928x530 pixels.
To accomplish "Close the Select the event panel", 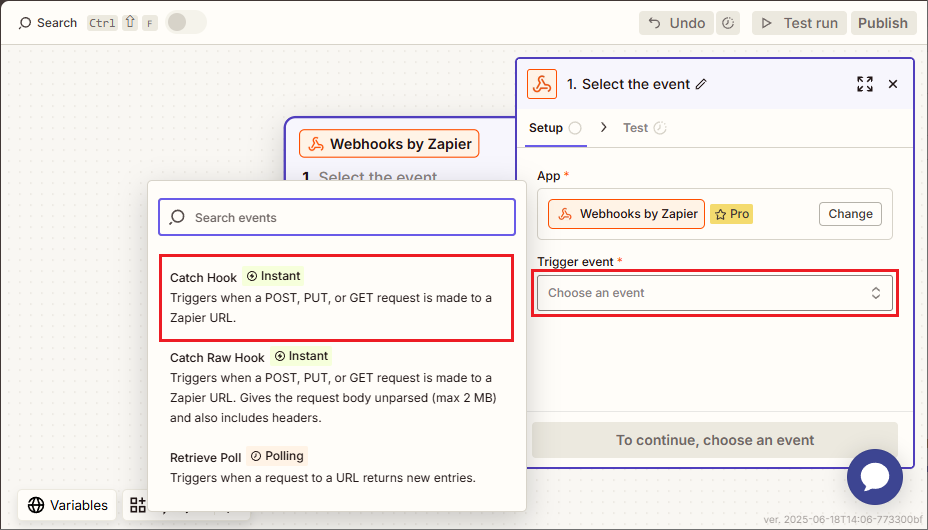I will 892,84.
